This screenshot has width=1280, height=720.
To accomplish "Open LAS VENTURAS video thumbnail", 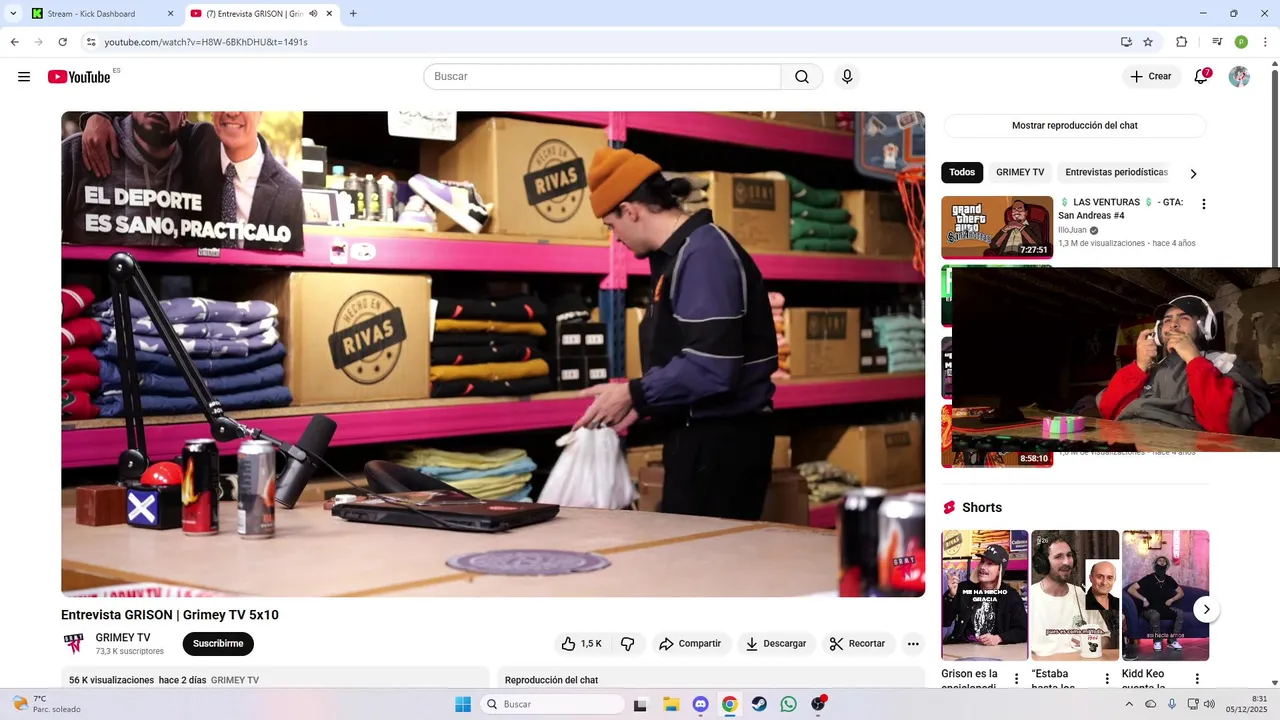I will [x=997, y=227].
